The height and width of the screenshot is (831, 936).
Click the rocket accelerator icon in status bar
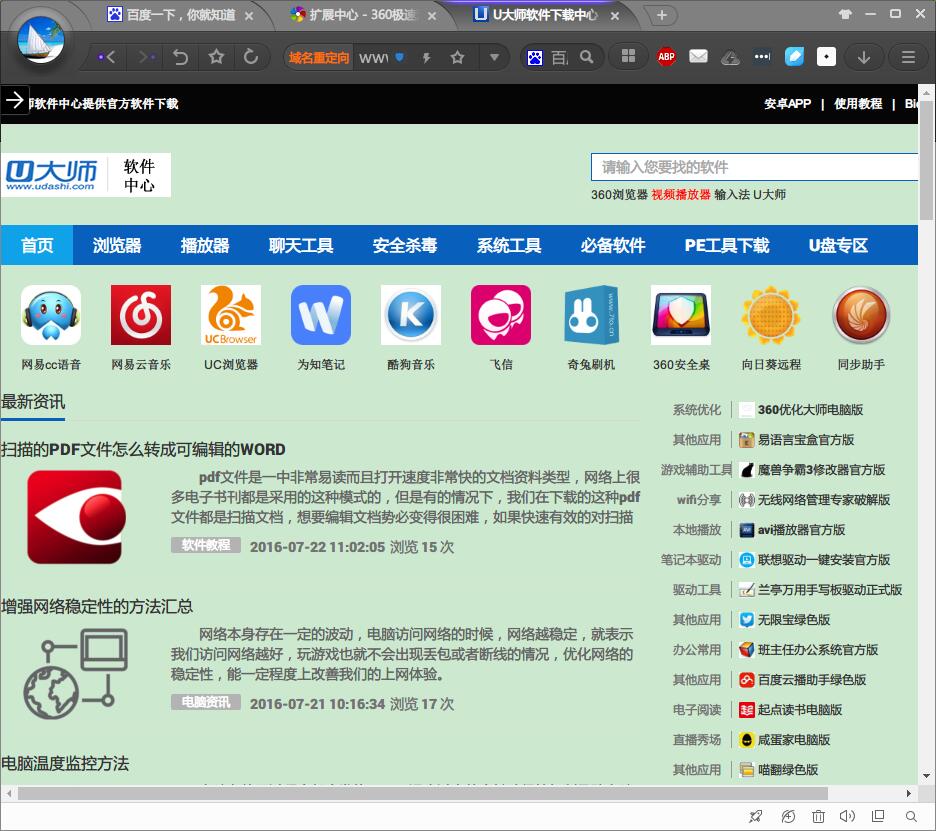[x=757, y=817]
